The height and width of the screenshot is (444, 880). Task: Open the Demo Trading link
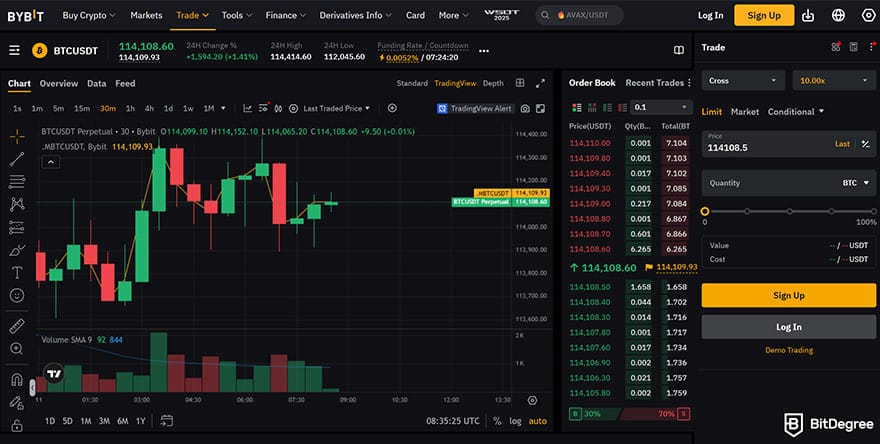(x=789, y=350)
